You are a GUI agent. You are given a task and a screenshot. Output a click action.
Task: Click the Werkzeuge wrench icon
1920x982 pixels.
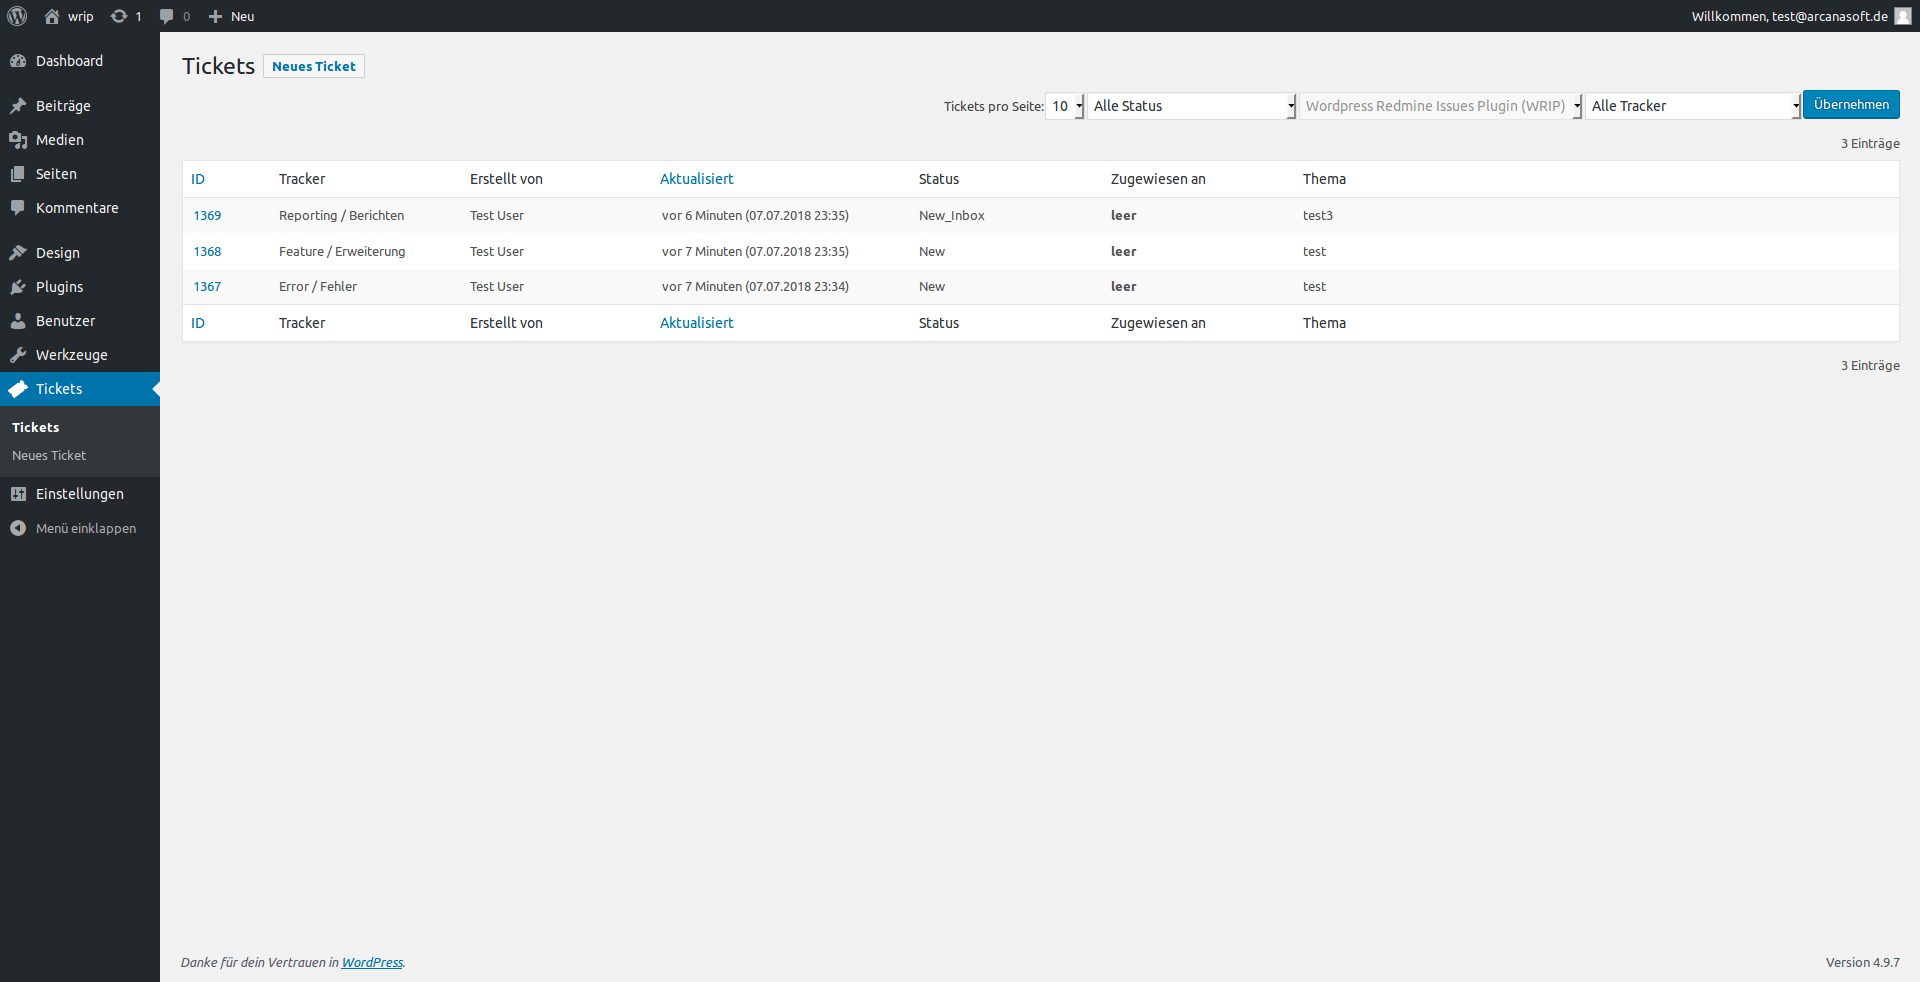18,355
